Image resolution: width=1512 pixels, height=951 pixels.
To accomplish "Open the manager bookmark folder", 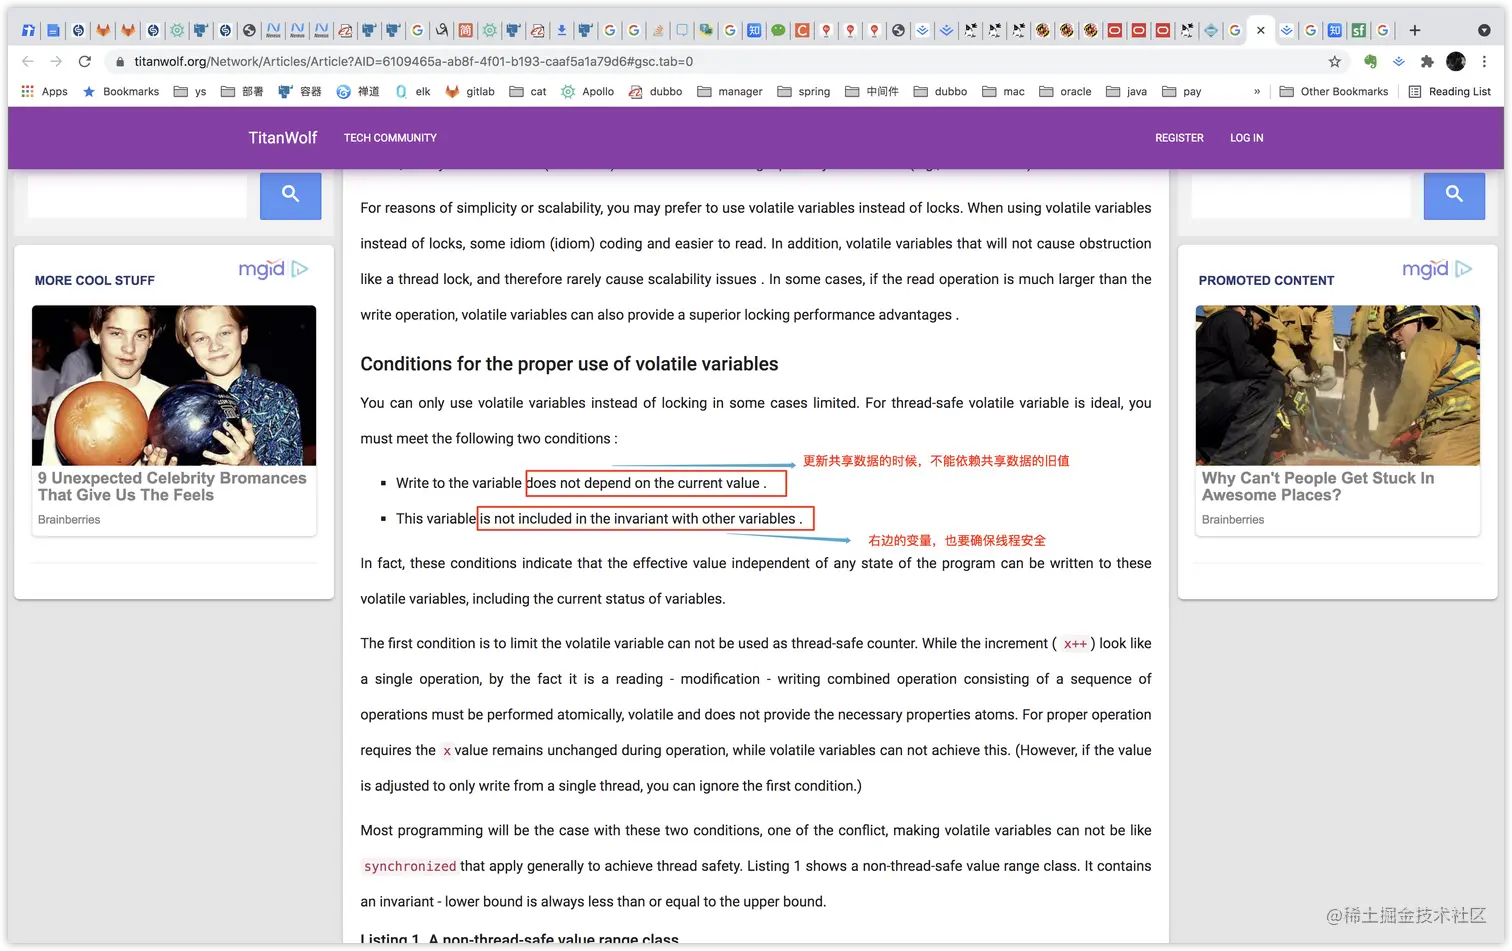I will (x=730, y=91).
